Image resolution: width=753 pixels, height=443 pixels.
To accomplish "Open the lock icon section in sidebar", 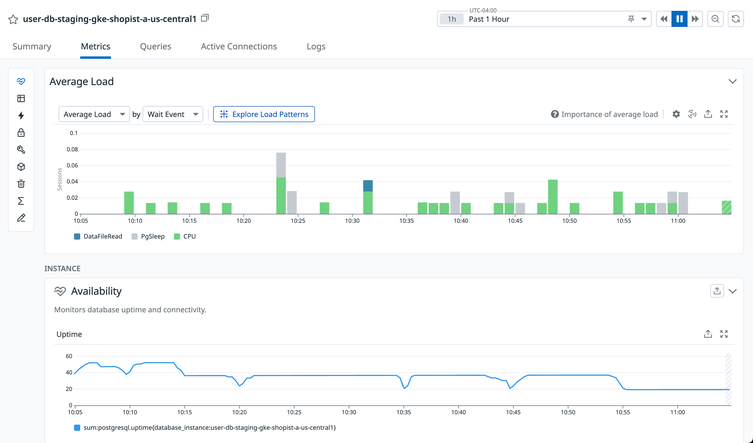I will (x=21, y=133).
